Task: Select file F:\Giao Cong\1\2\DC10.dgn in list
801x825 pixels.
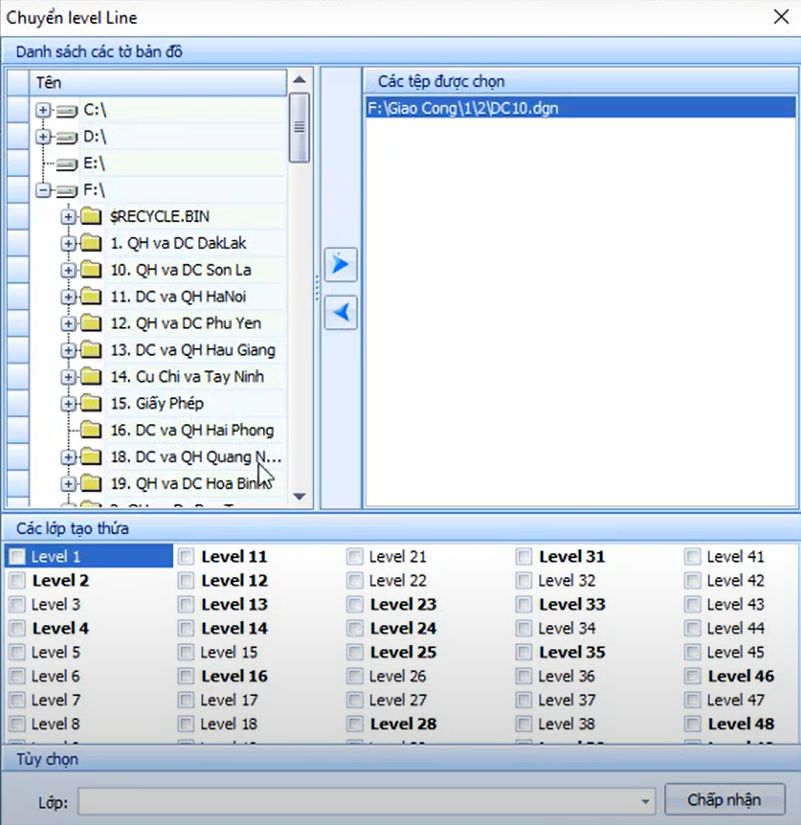Action: tap(463, 108)
